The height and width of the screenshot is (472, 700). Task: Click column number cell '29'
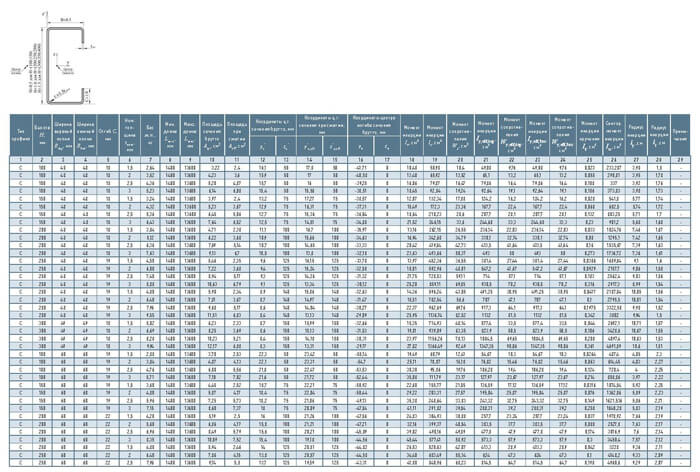[680, 159]
